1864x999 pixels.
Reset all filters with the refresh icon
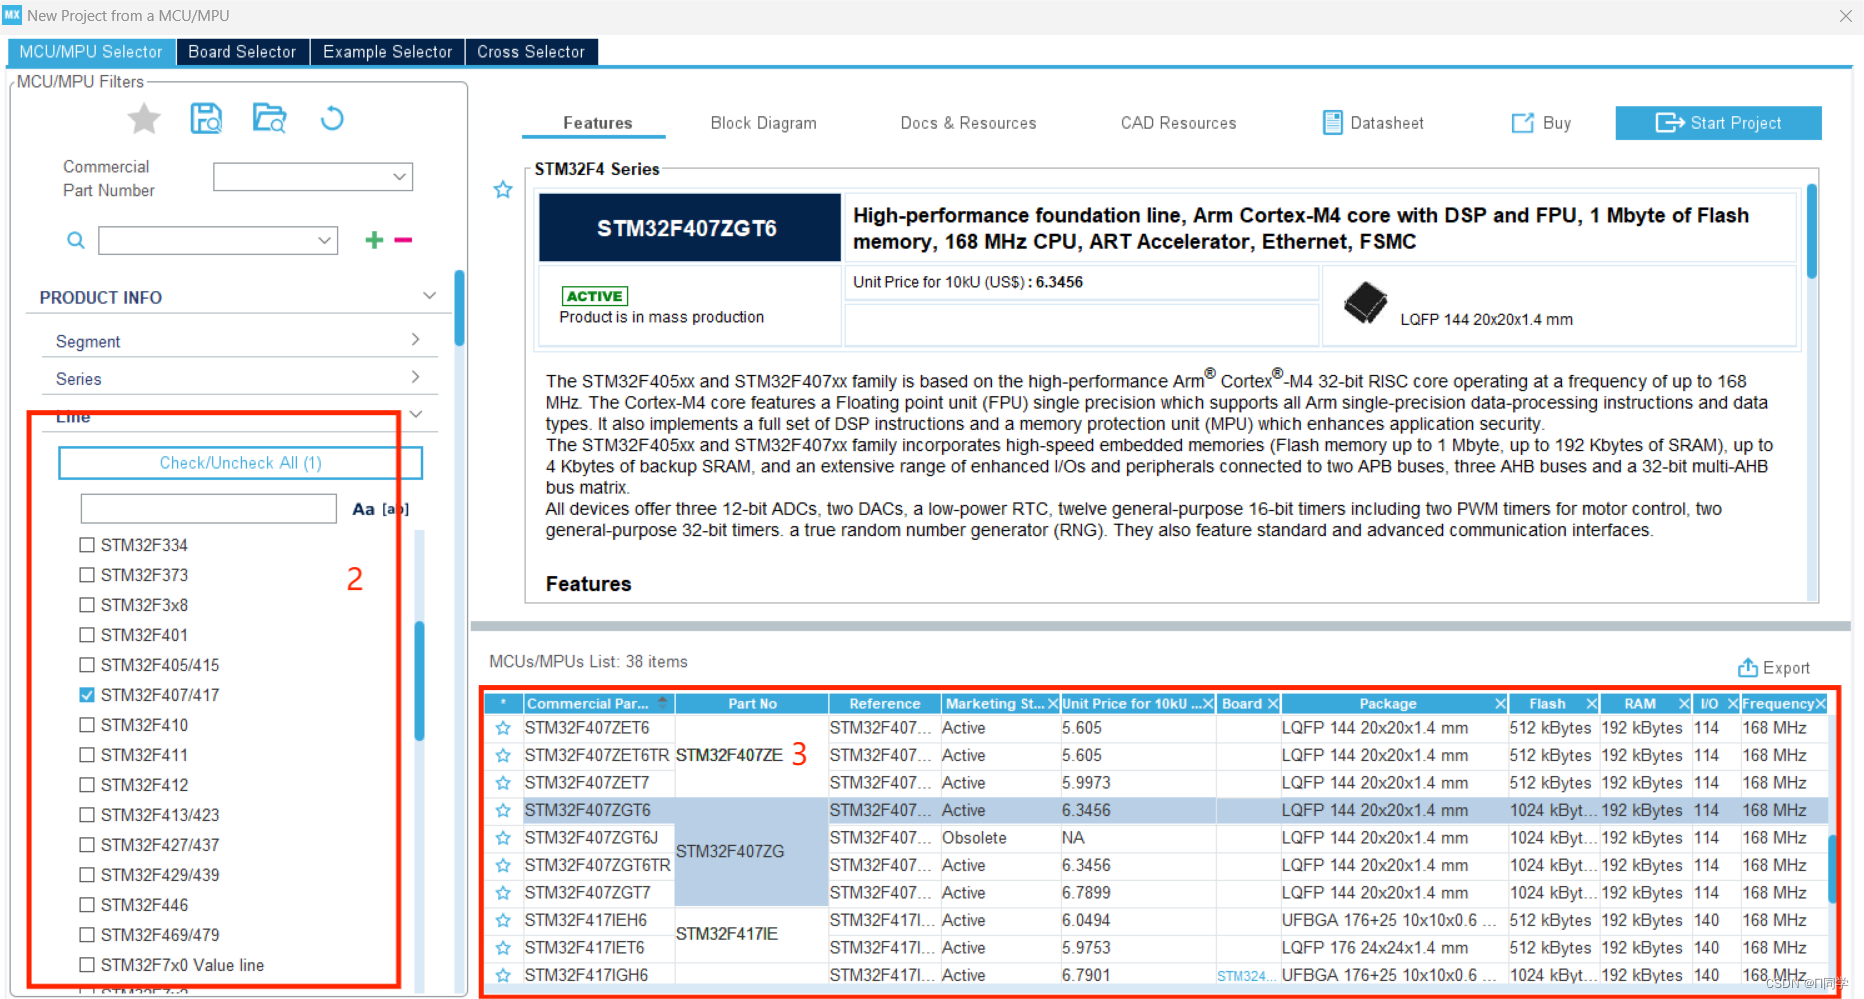(x=332, y=119)
